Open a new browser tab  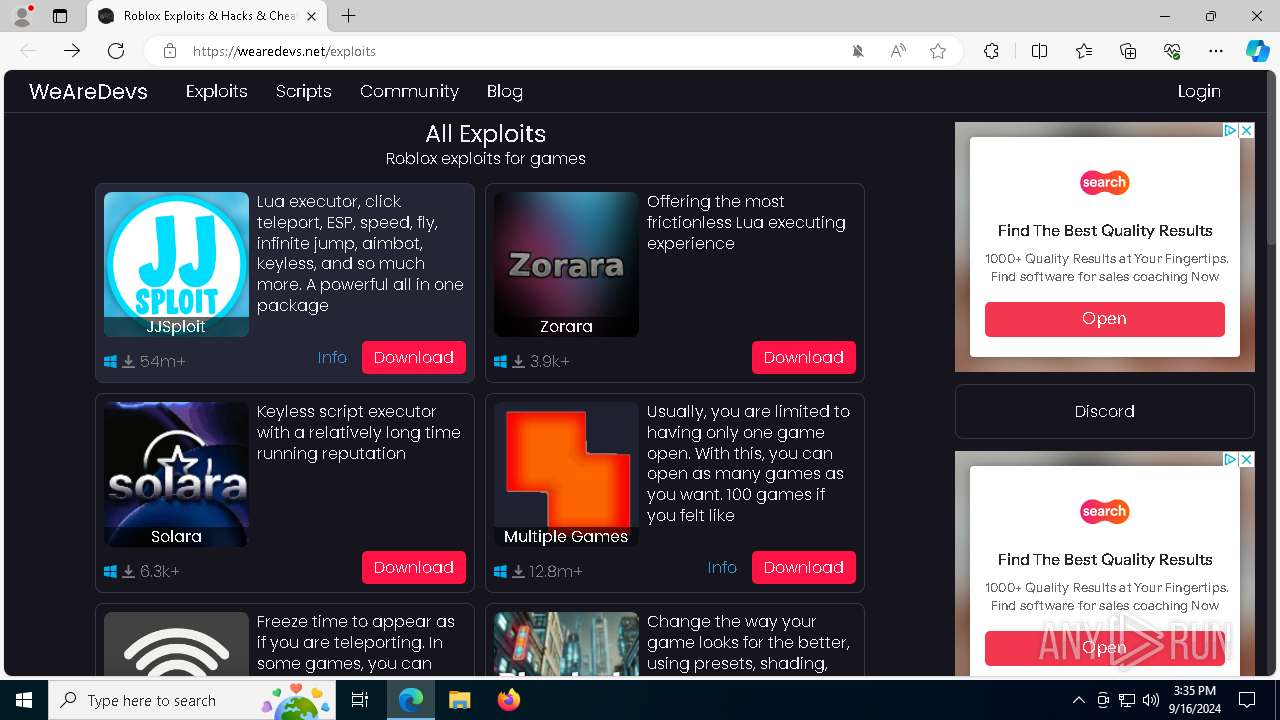pos(348,16)
